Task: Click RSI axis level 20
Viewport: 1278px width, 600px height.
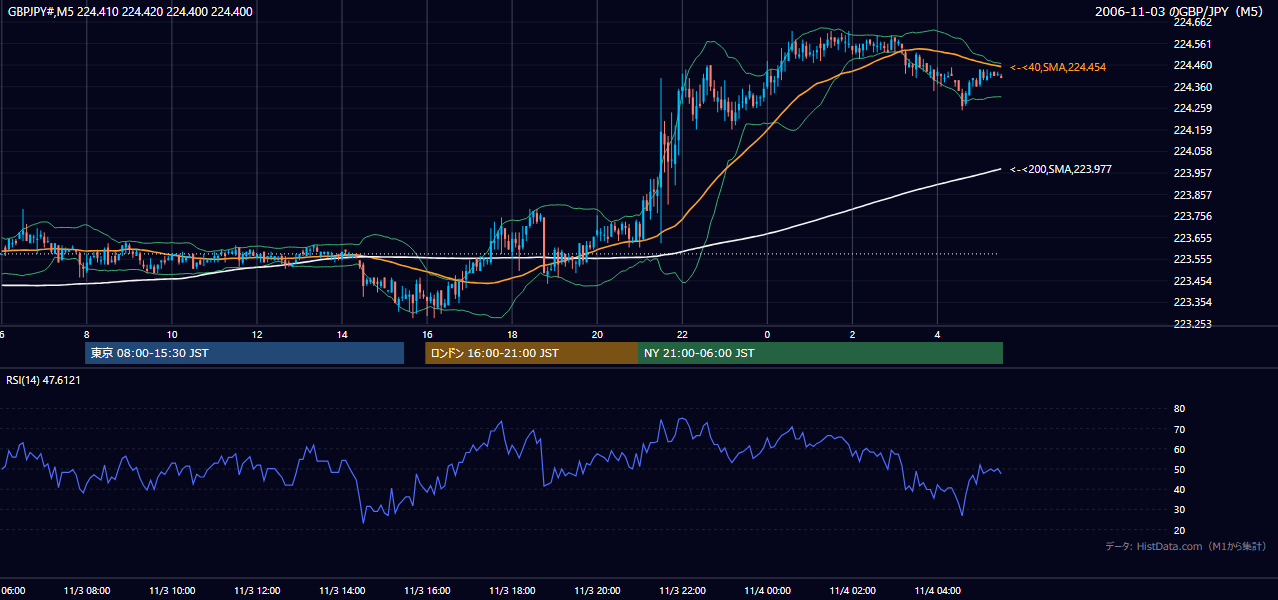Action: coord(1179,530)
